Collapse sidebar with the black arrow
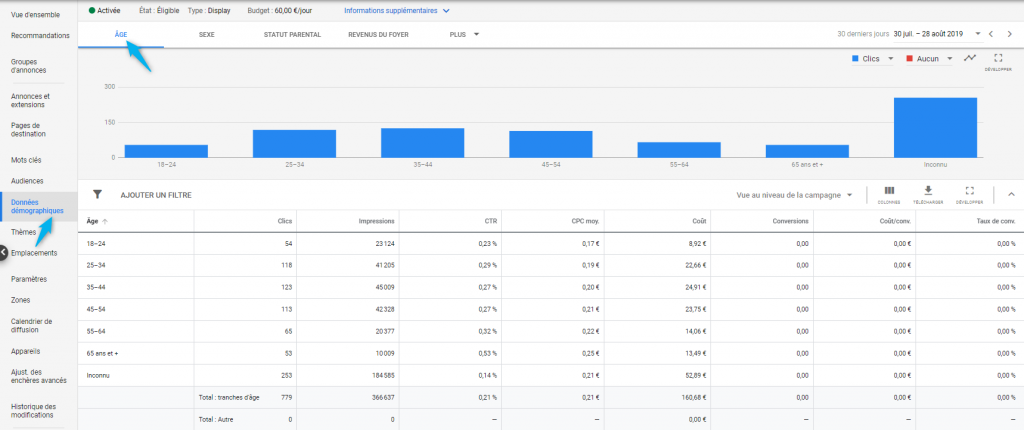Viewport: 1024px width, 430px height. (3, 253)
